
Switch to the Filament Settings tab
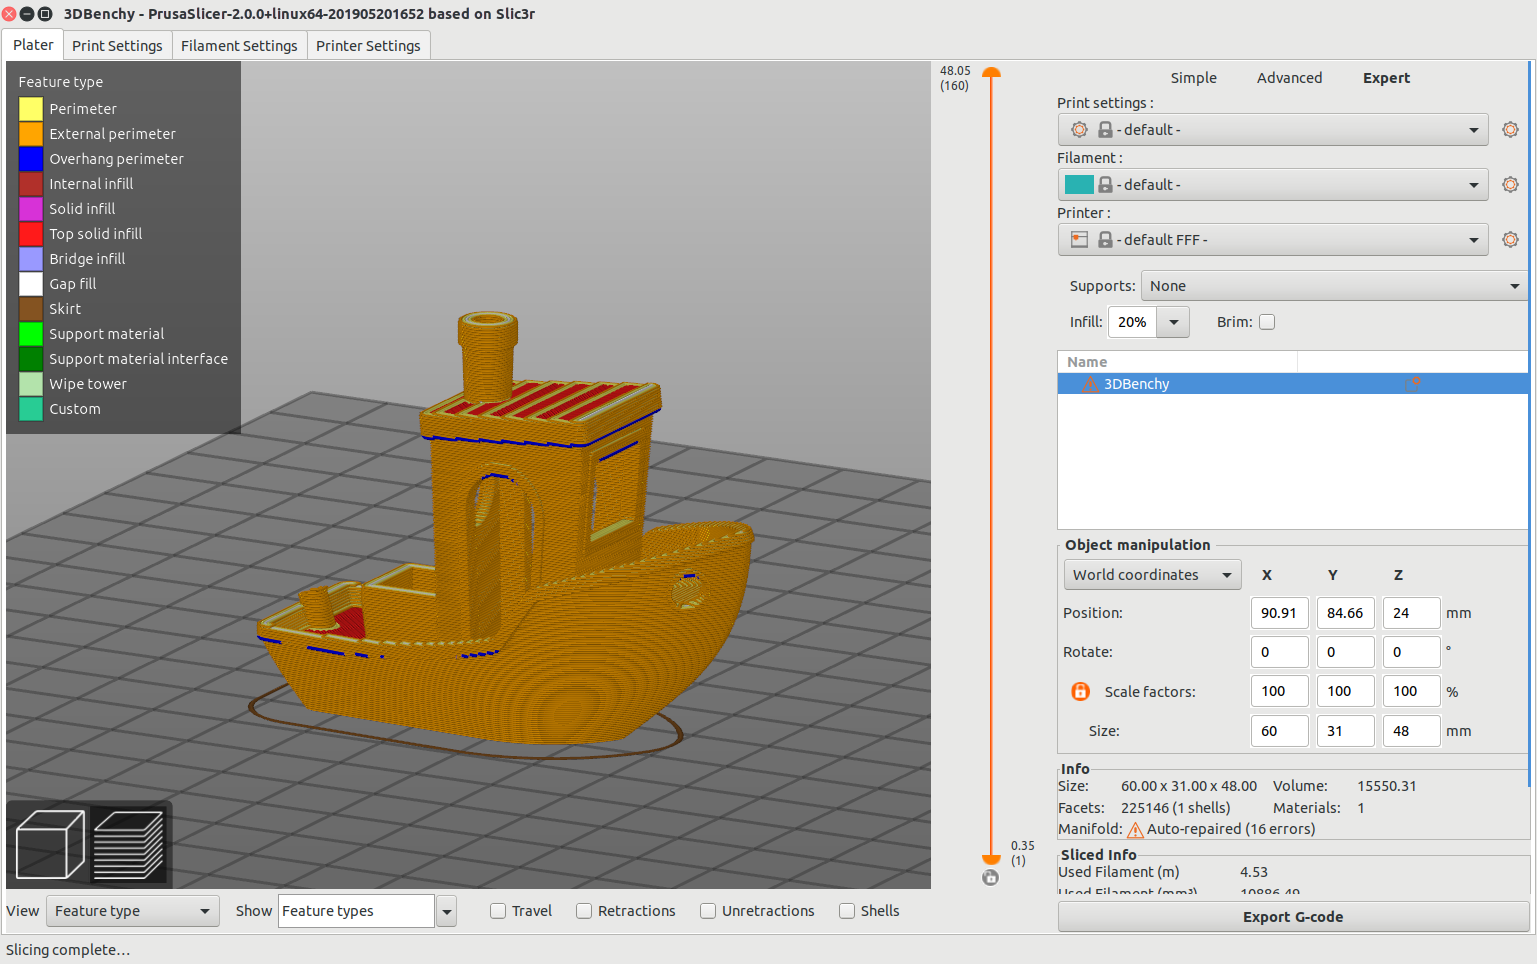click(x=239, y=46)
